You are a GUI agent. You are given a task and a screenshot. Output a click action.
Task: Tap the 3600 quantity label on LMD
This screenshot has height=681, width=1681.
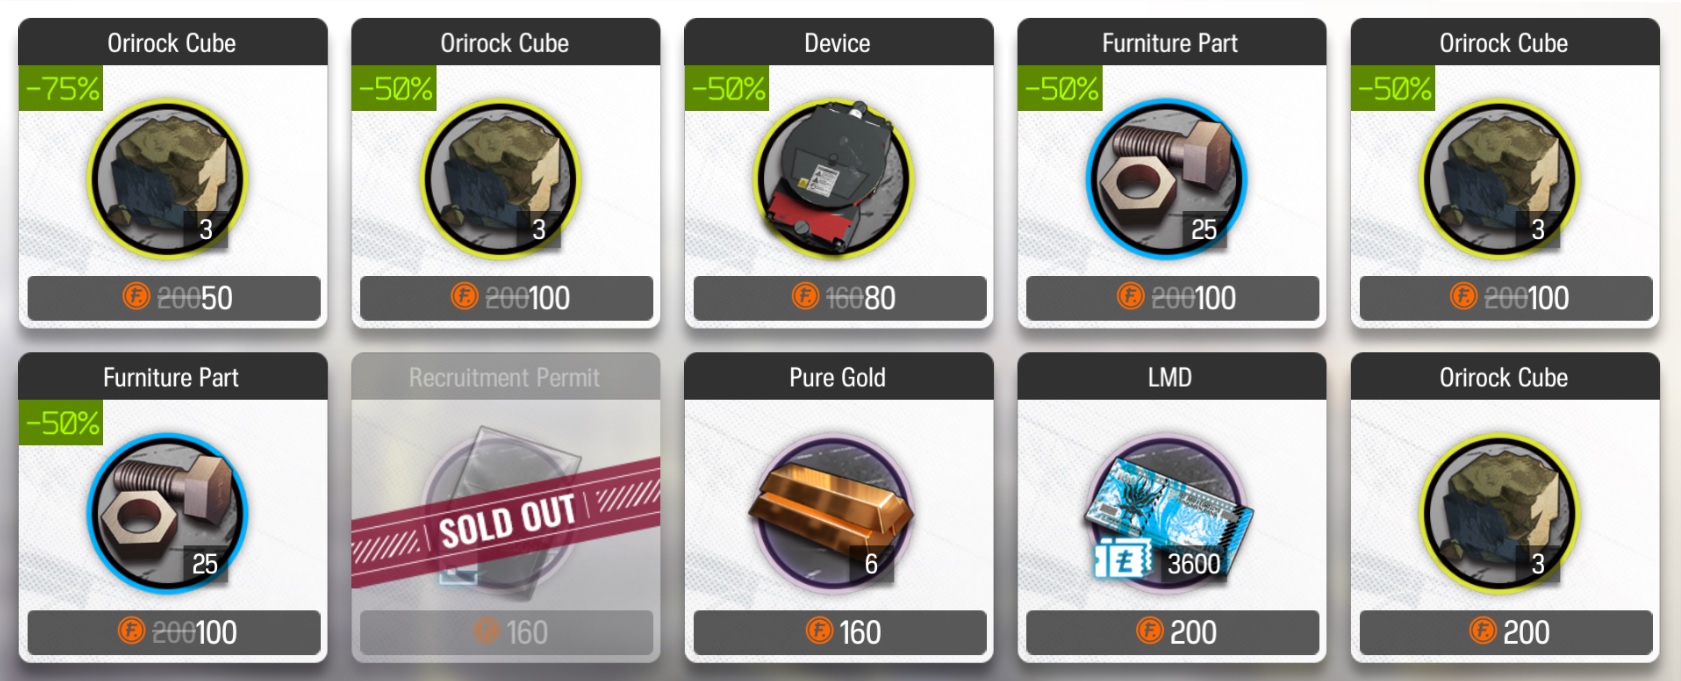point(1194,564)
